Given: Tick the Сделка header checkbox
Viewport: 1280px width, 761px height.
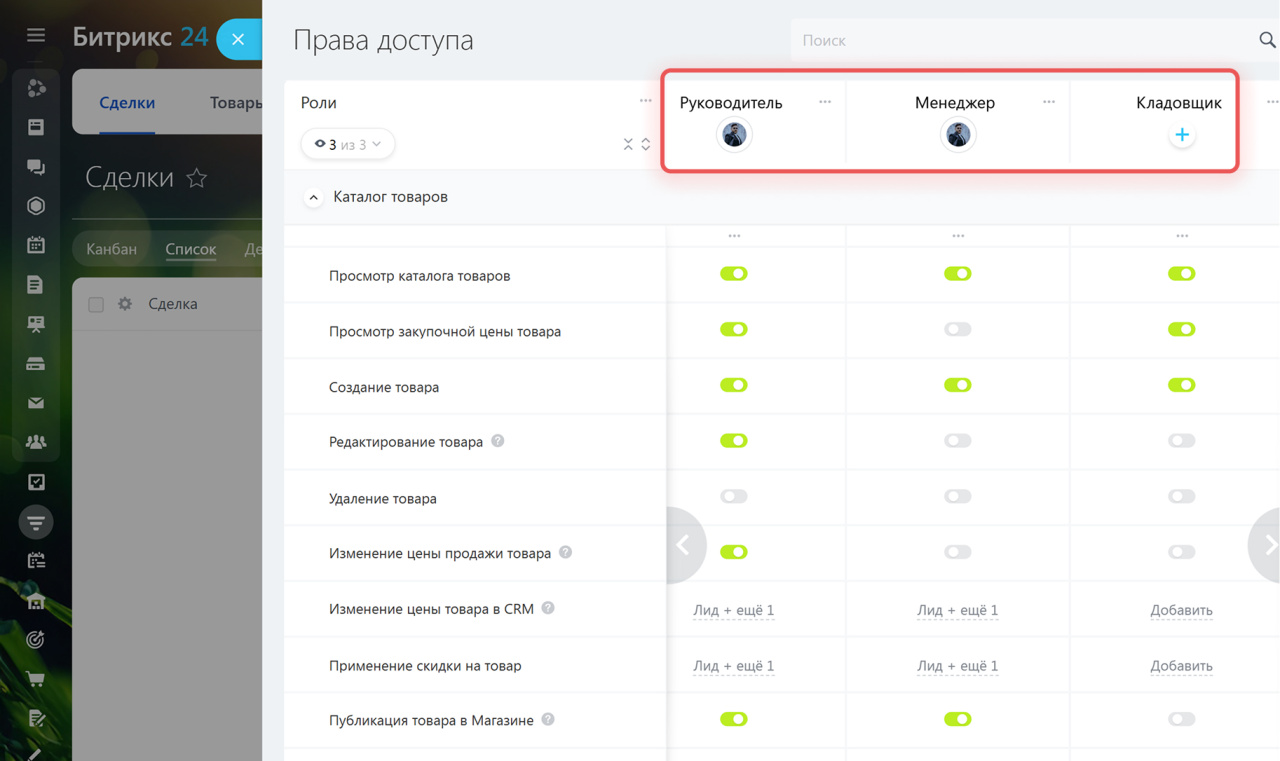Looking at the screenshot, I should coord(96,304).
